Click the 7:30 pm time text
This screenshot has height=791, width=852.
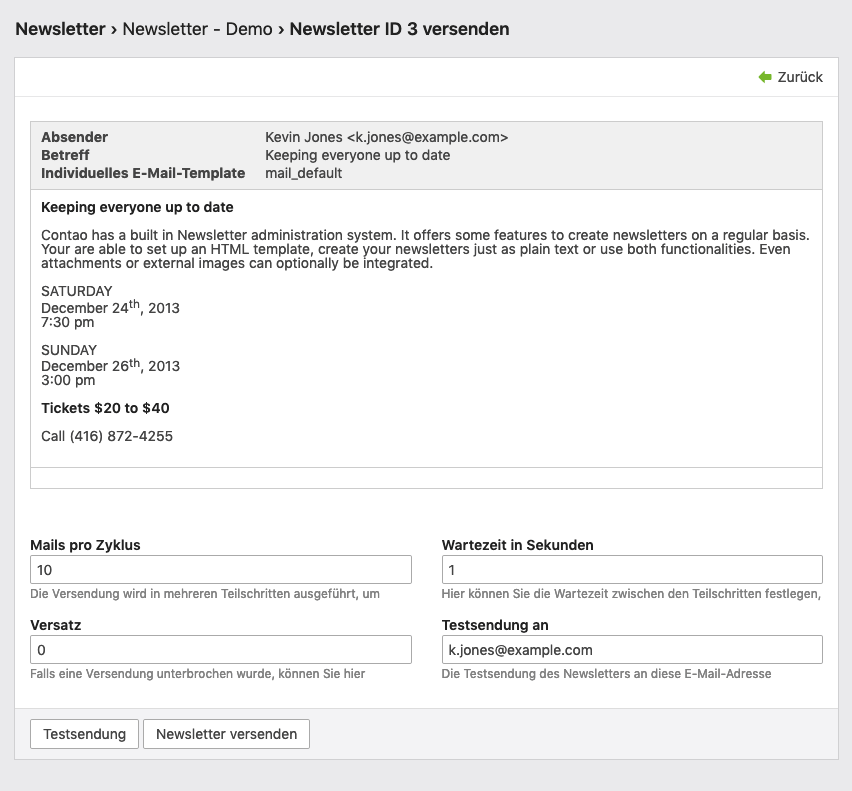pos(68,322)
